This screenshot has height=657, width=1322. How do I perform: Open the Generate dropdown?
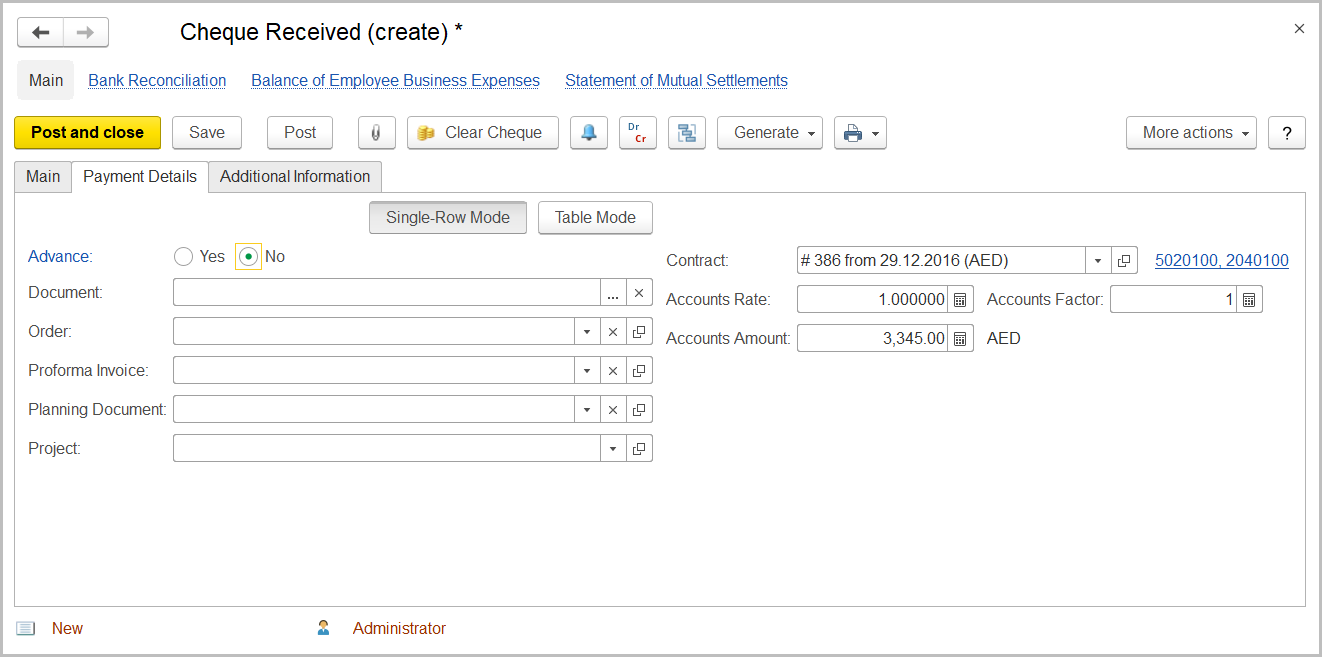click(x=769, y=132)
